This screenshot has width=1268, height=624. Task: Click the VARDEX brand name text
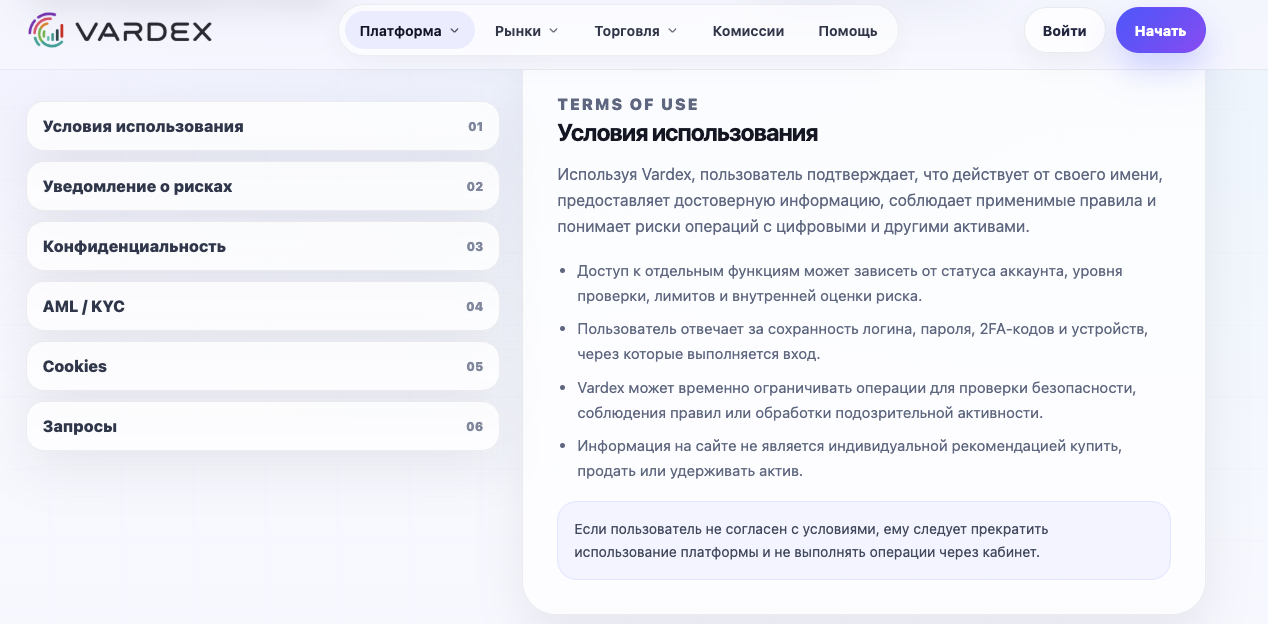click(144, 32)
